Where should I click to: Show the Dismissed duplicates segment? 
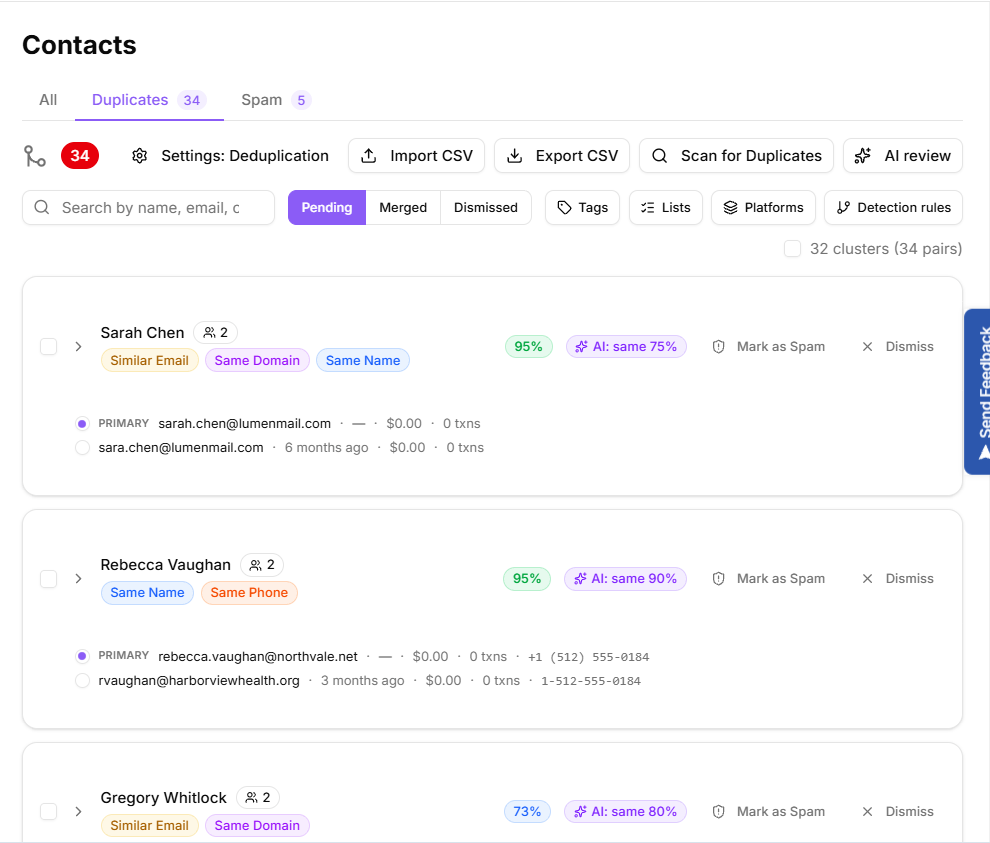pos(486,208)
